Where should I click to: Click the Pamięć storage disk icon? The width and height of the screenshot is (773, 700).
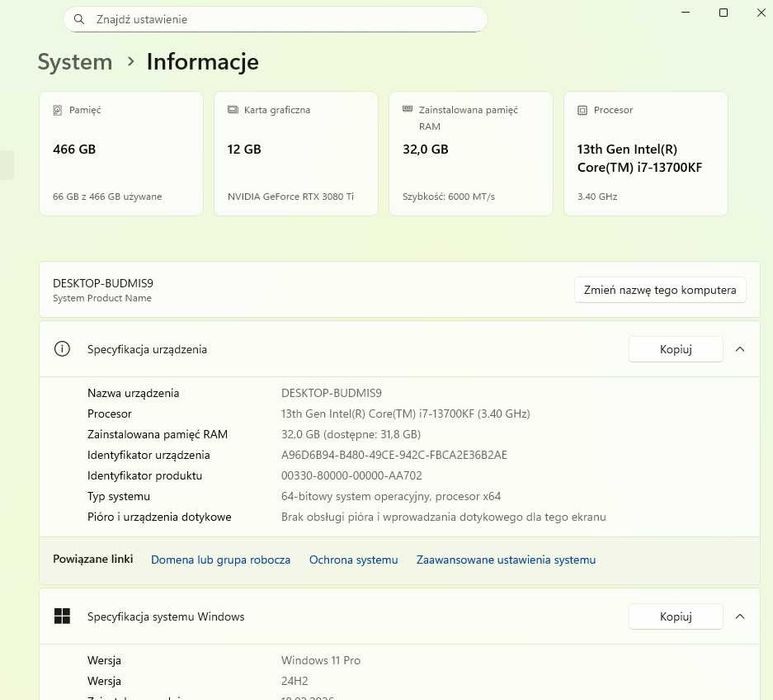tap(58, 110)
